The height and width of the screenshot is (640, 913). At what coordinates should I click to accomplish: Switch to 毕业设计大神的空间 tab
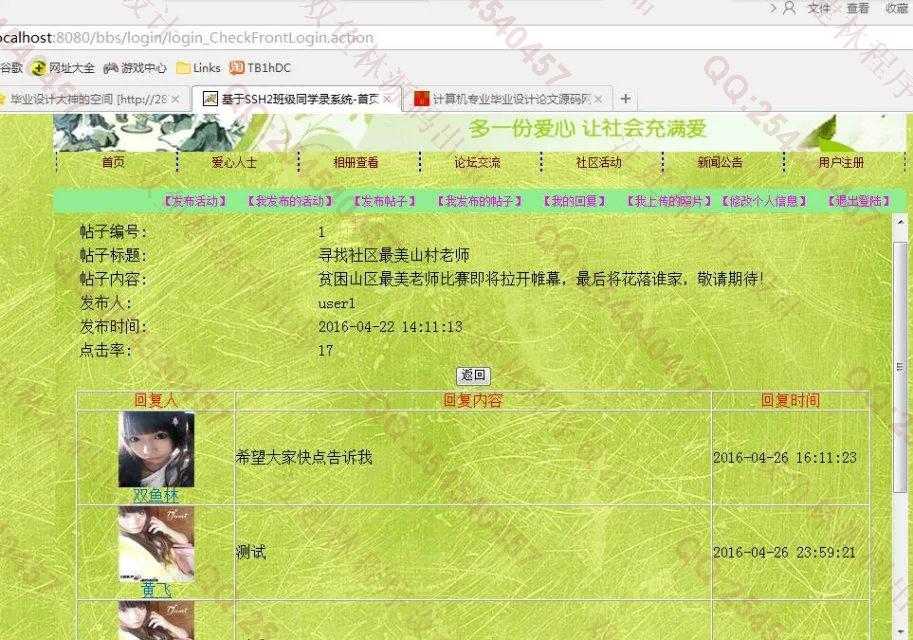coord(87,99)
